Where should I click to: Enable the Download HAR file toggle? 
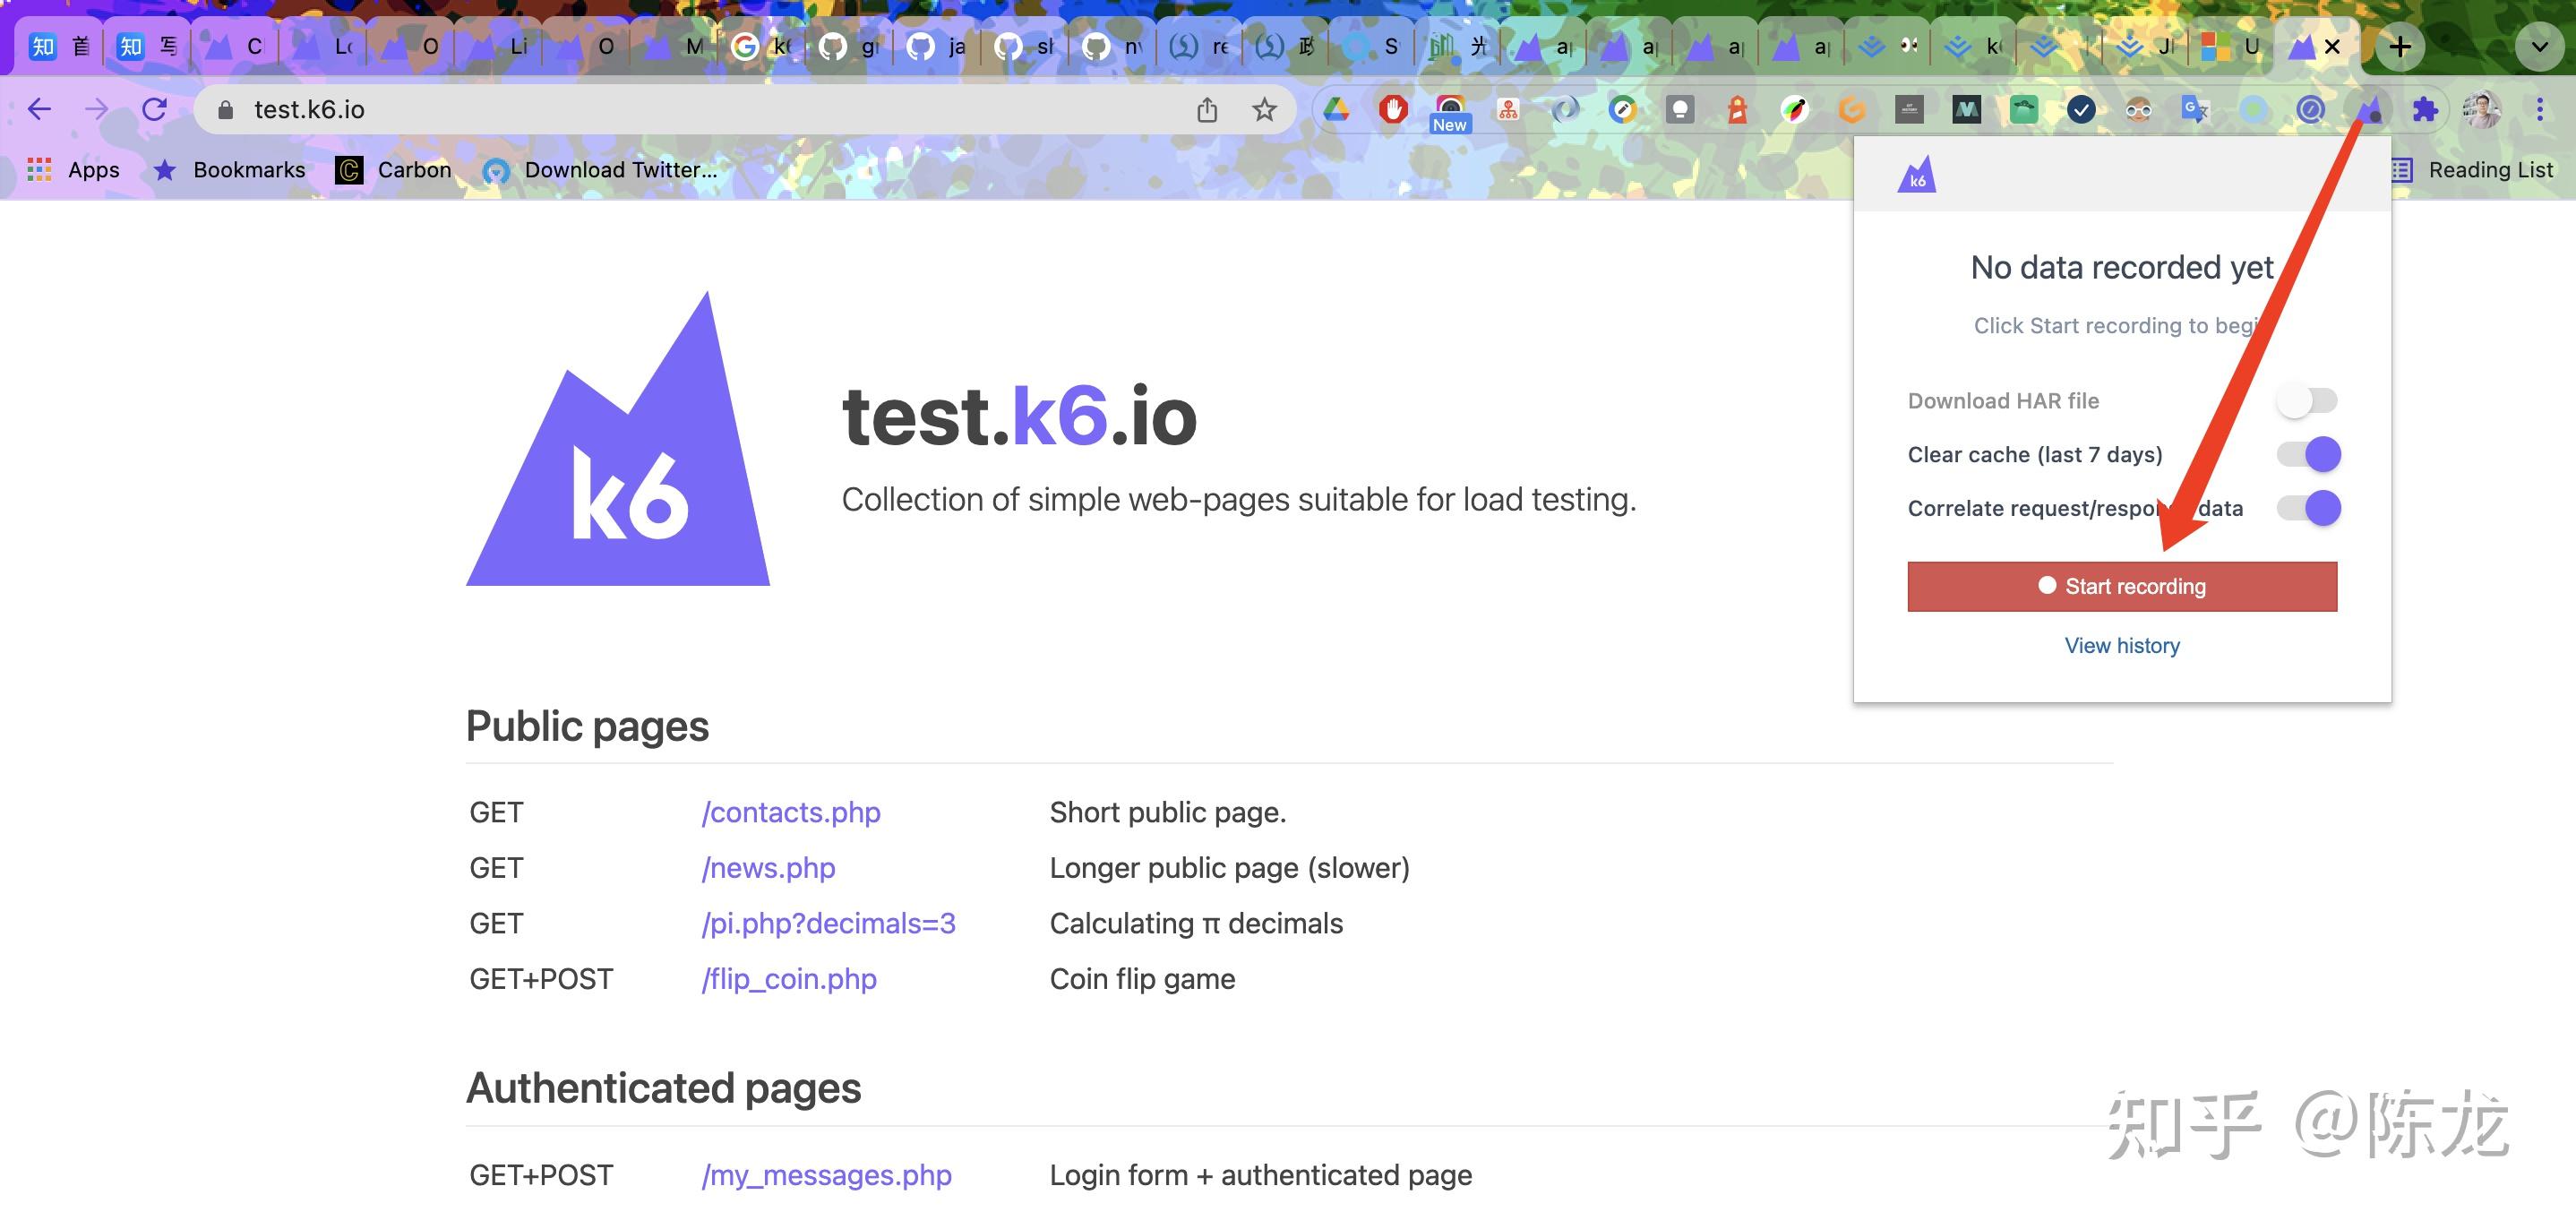[x=2307, y=401]
